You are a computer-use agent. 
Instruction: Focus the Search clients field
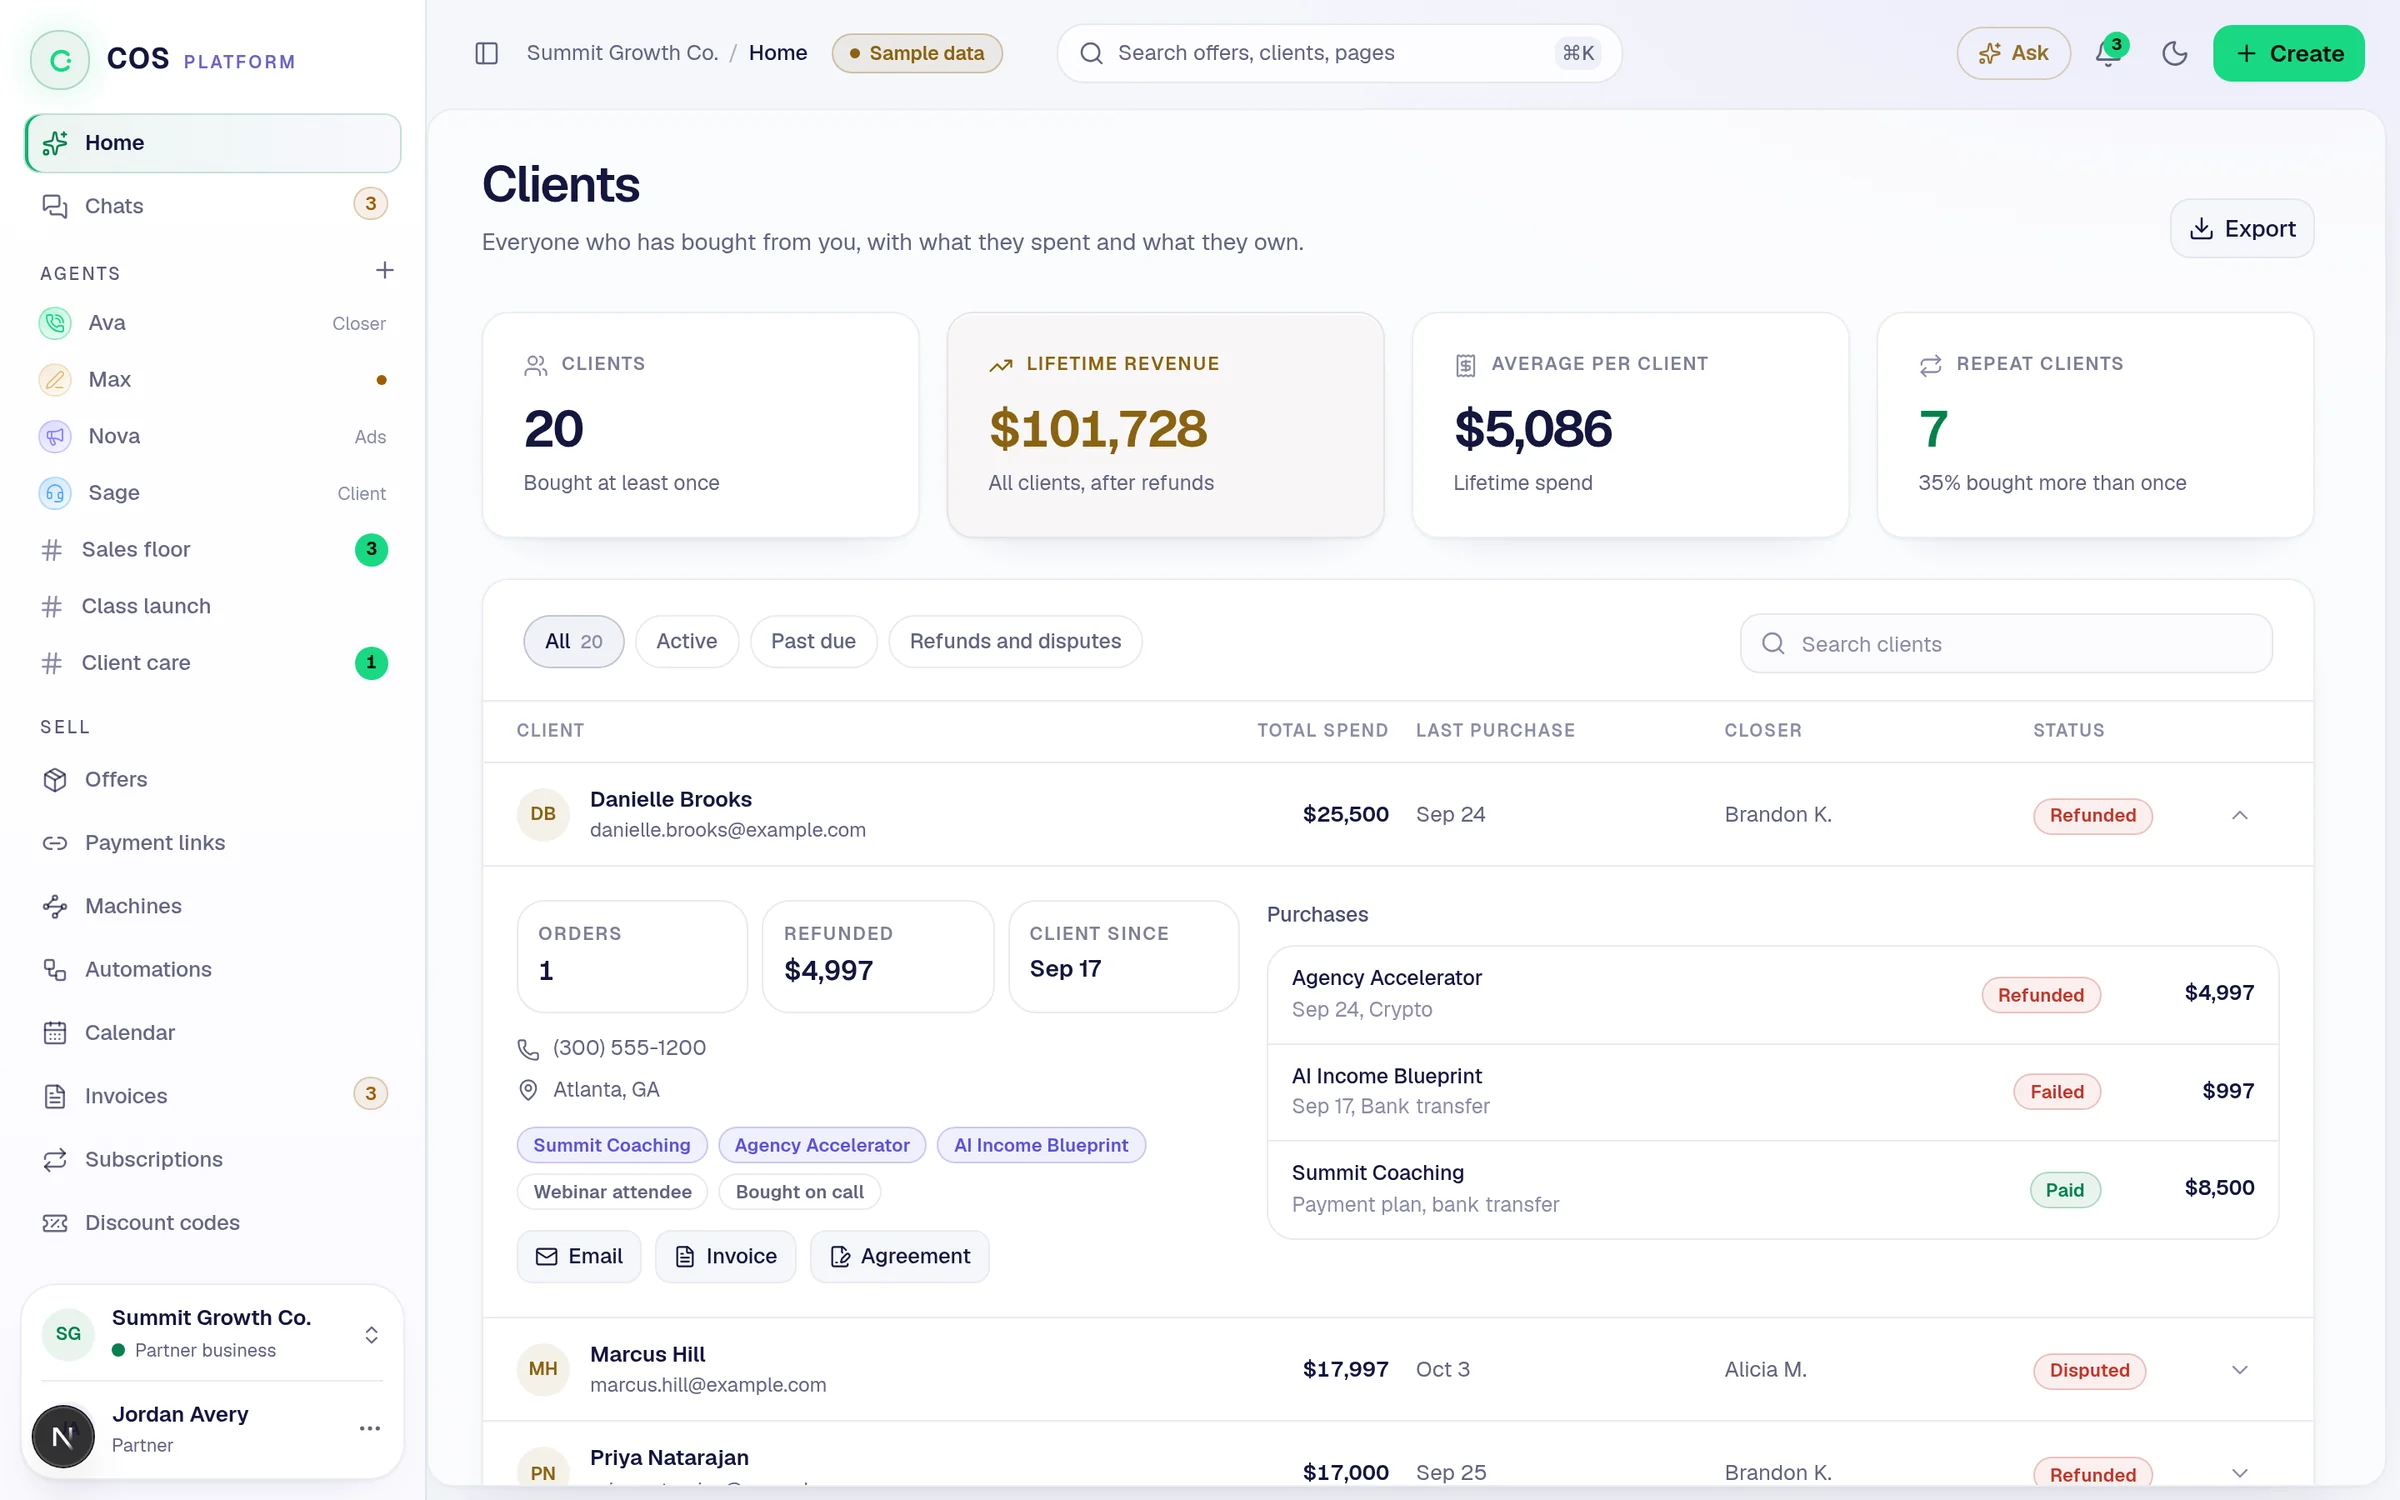coord(2006,644)
